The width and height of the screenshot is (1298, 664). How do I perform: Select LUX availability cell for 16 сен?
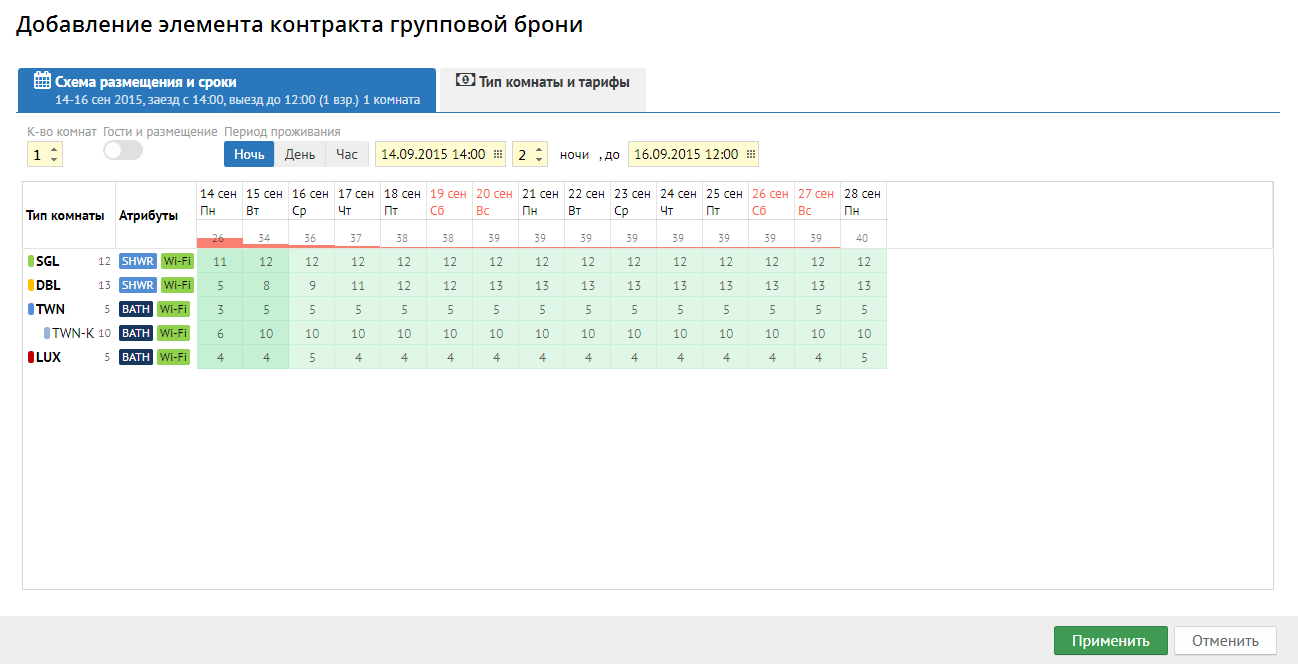click(312, 357)
